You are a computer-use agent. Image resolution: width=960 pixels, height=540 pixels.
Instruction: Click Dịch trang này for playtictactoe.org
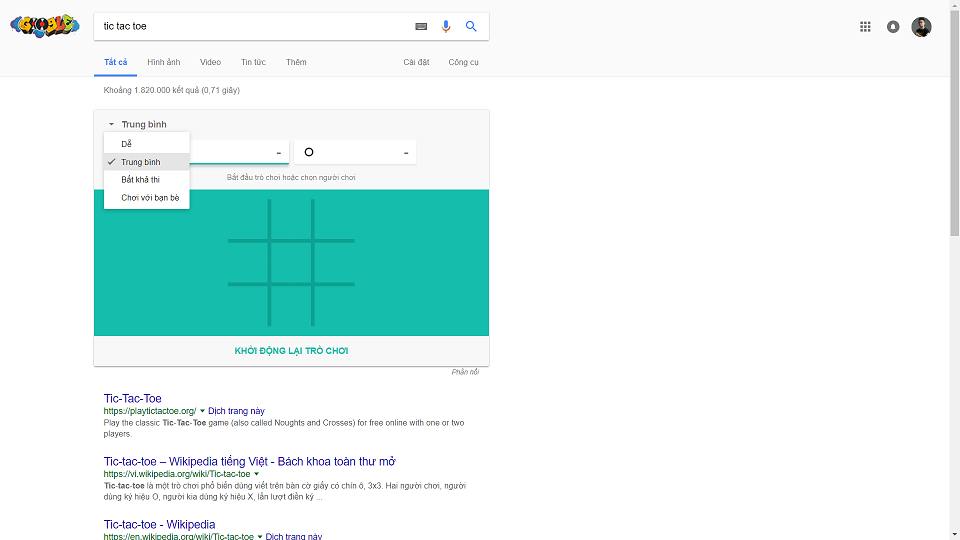coord(236,411)
